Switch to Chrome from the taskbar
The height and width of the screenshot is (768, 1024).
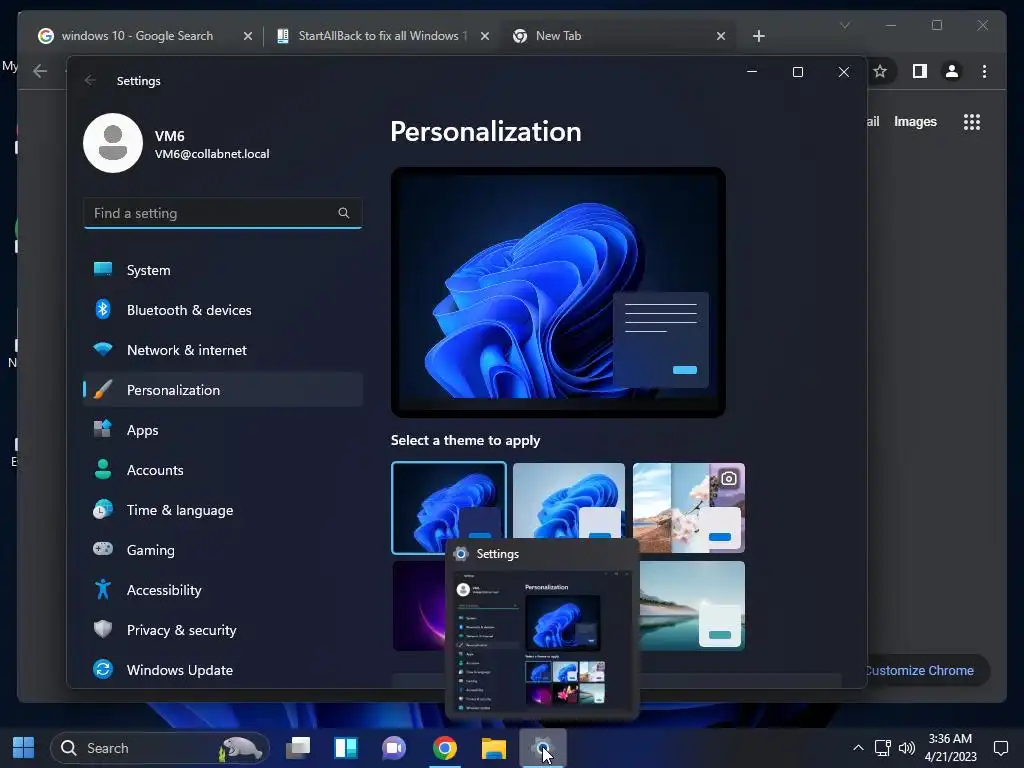[x=445, y=748]
